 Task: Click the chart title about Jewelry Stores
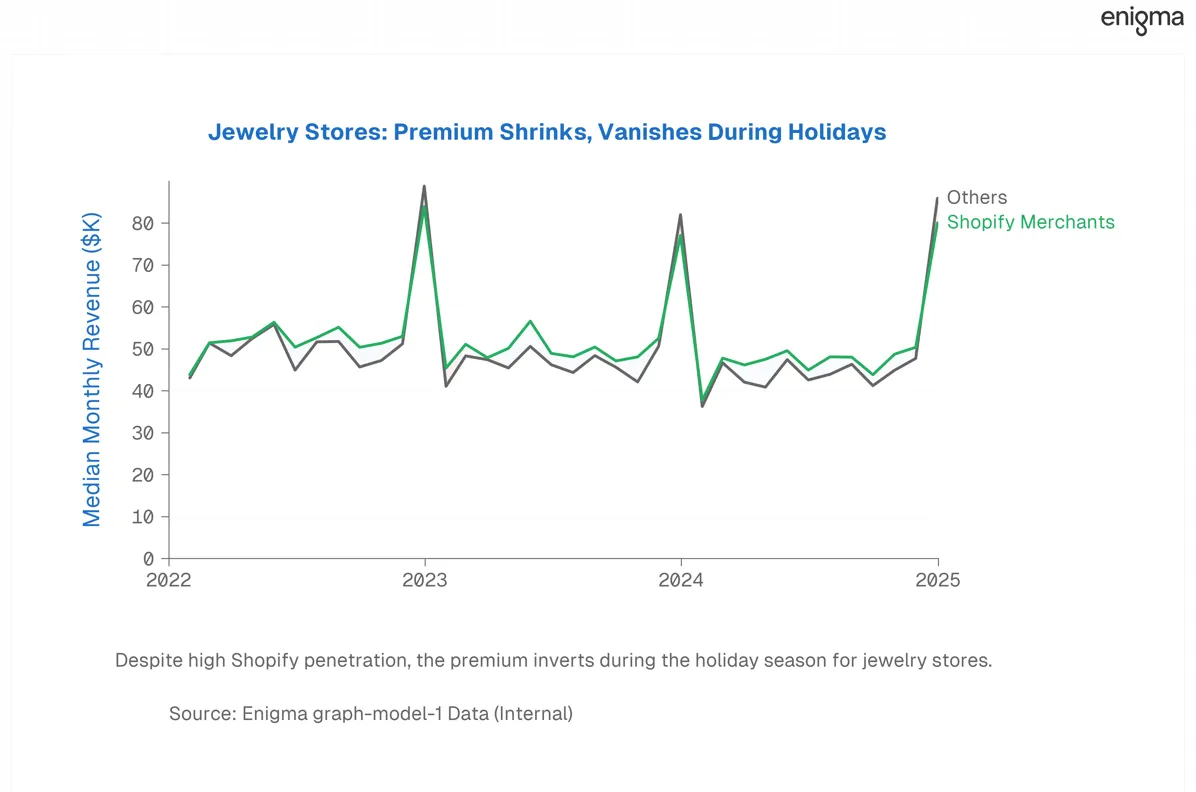(x=547, y=132)
